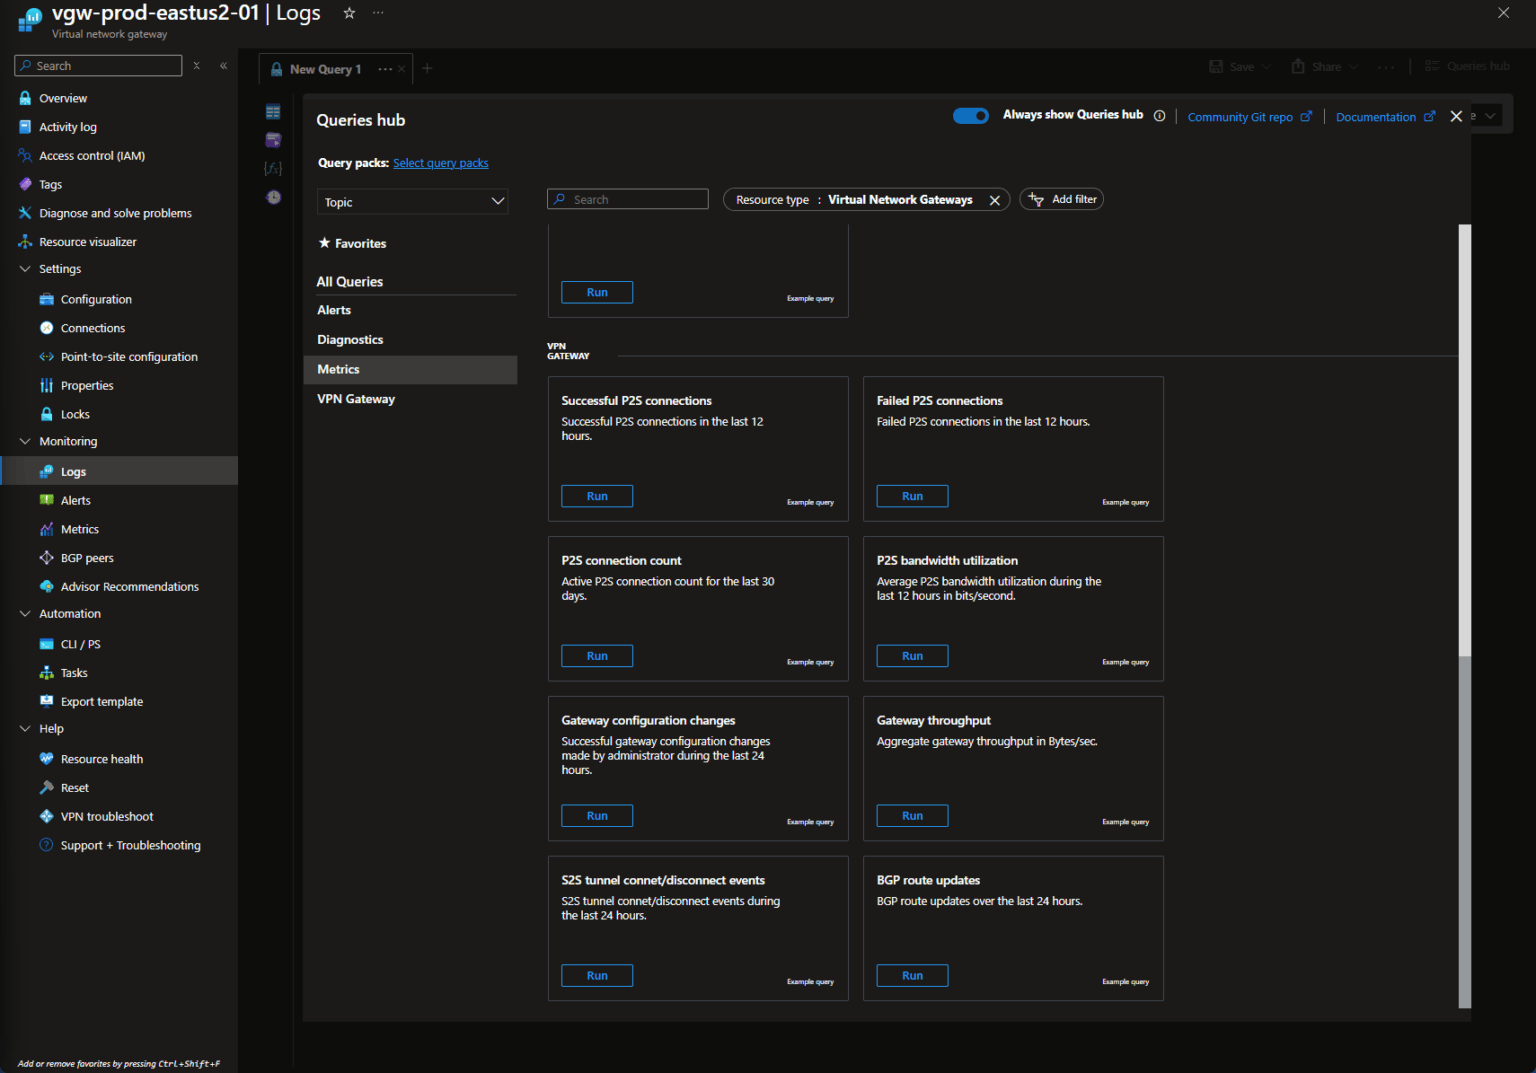Run the Gateway throughput query

click(x=912, y=816)
